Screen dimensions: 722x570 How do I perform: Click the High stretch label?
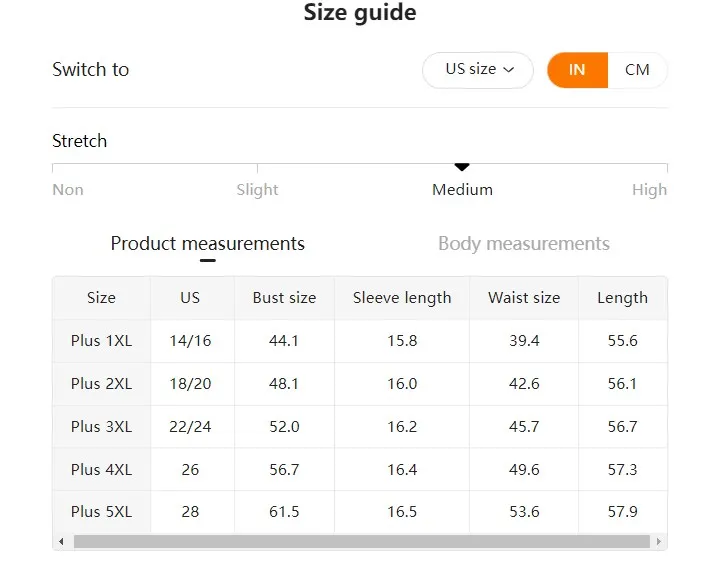point(649,190)
